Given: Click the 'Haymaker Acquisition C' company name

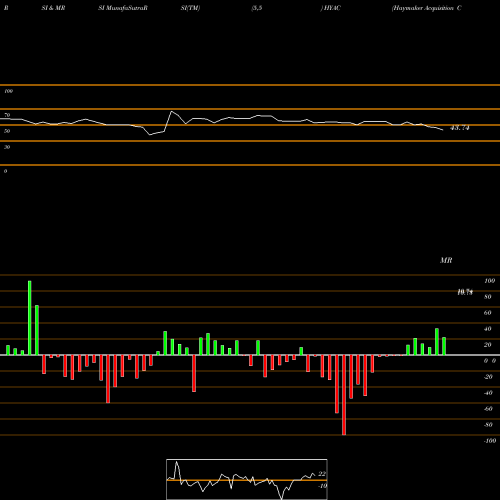Looking at the screenshot, I should (x=427, y=8).
